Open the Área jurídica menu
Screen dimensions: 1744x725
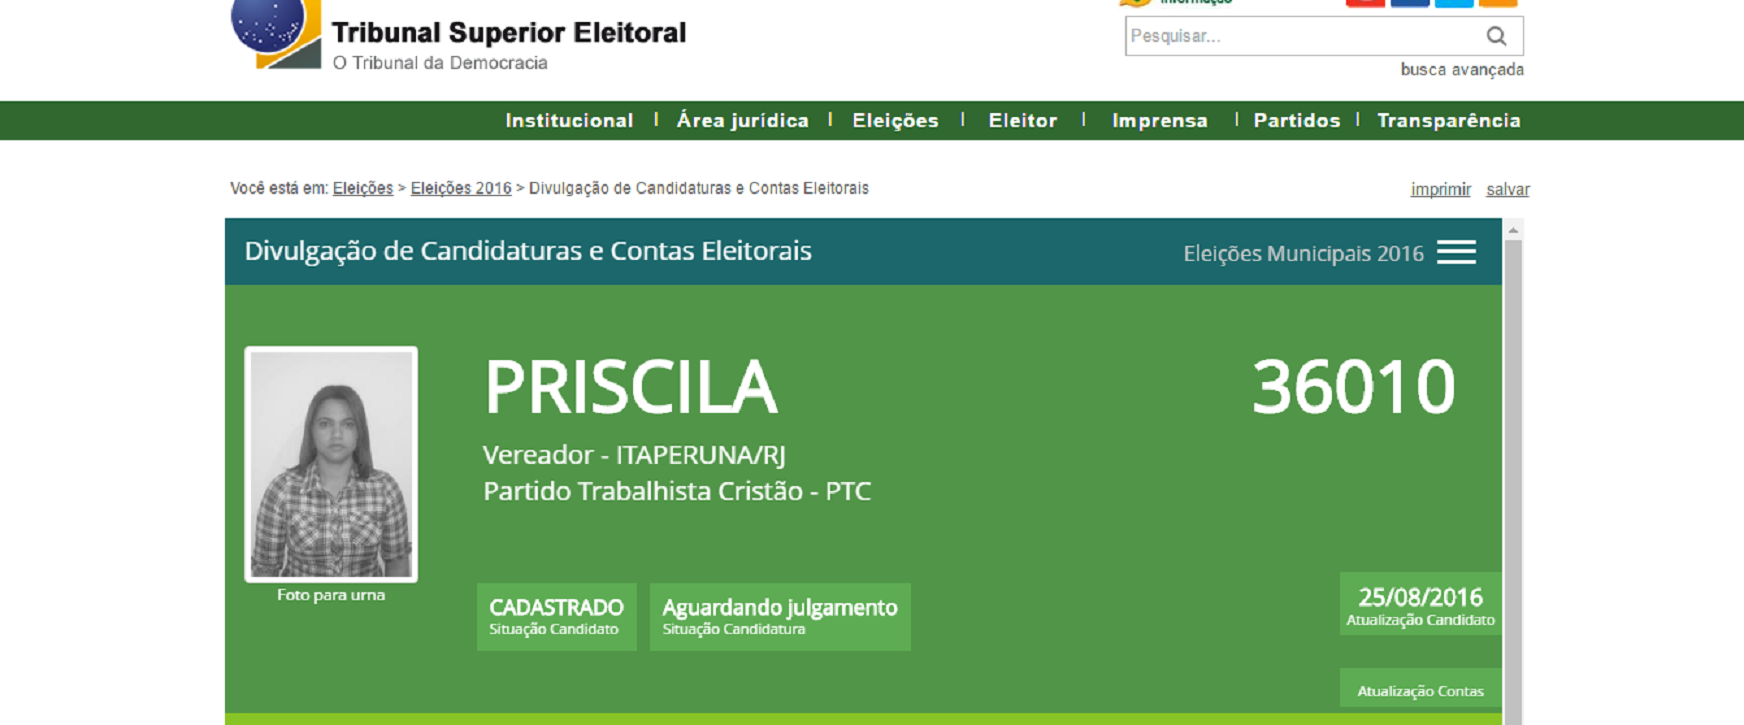point(742,121)
